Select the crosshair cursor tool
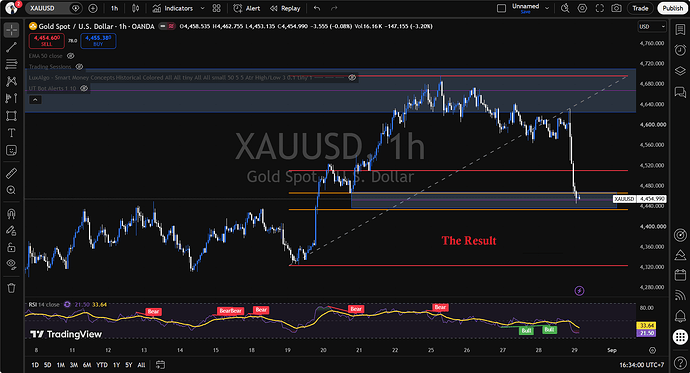 tap(11, 30)
